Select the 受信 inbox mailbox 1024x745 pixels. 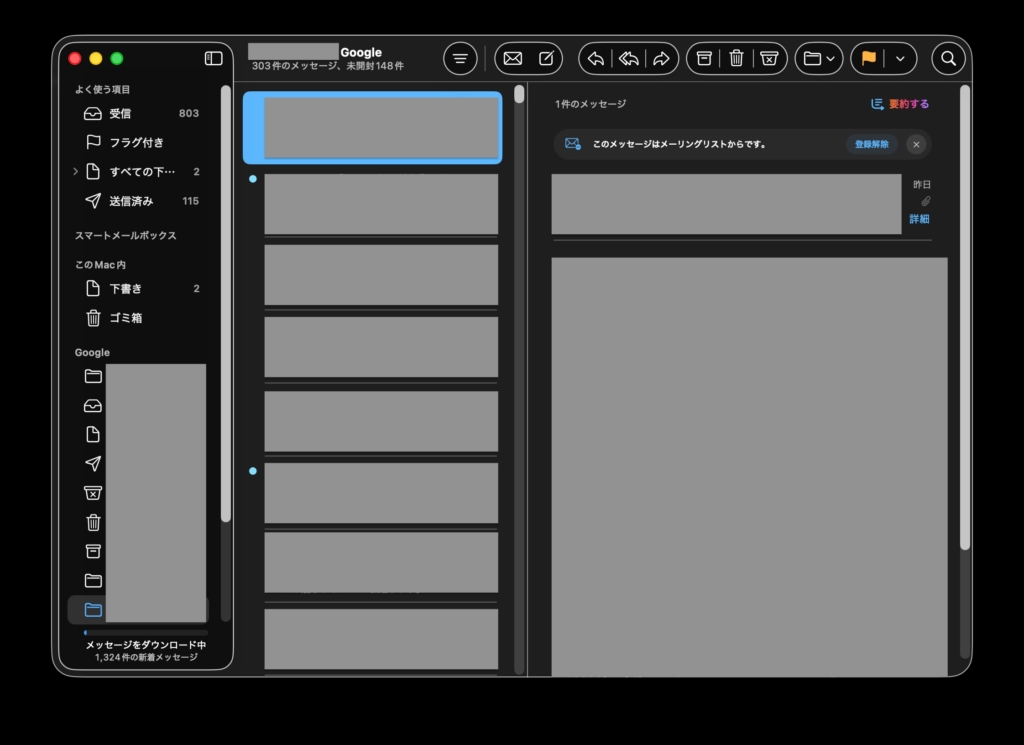[x=120, y=114]
